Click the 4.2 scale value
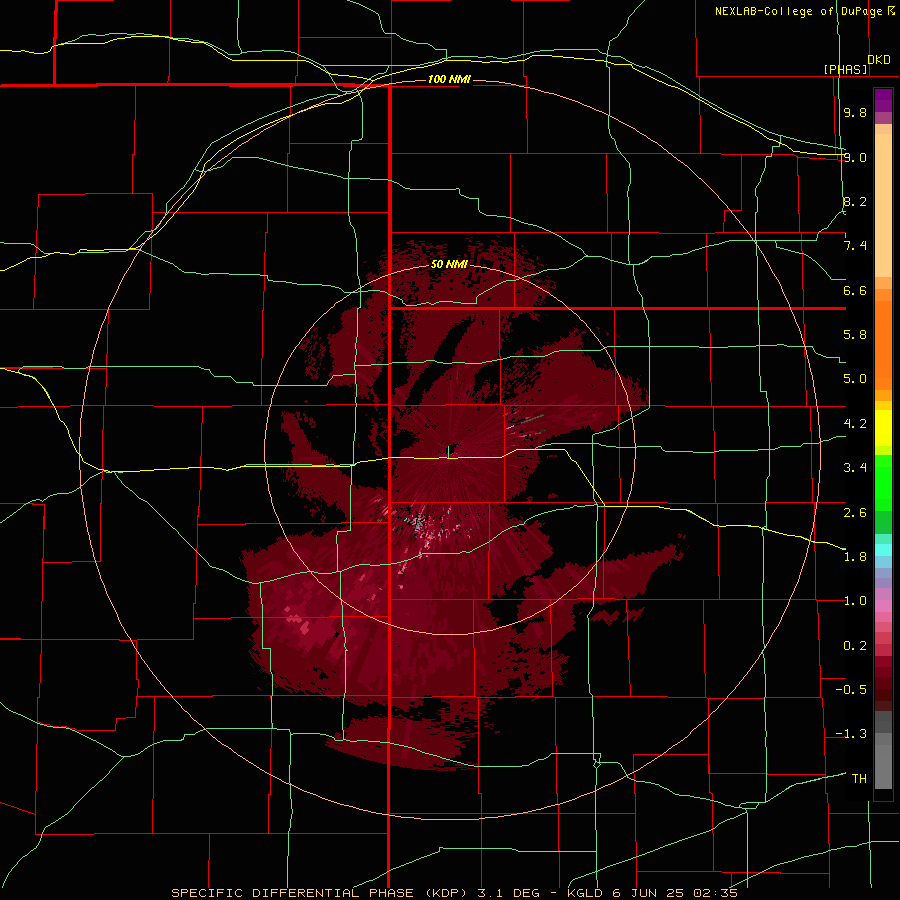 [855, 424]
